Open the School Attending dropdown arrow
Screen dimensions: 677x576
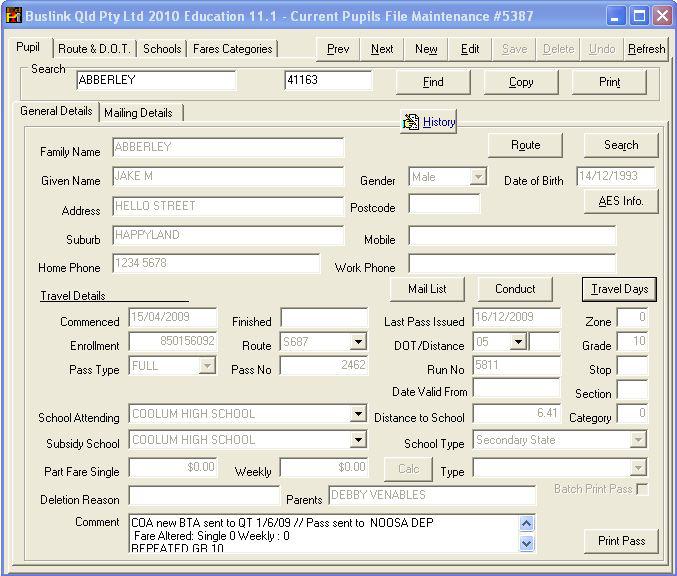point(358,414)
